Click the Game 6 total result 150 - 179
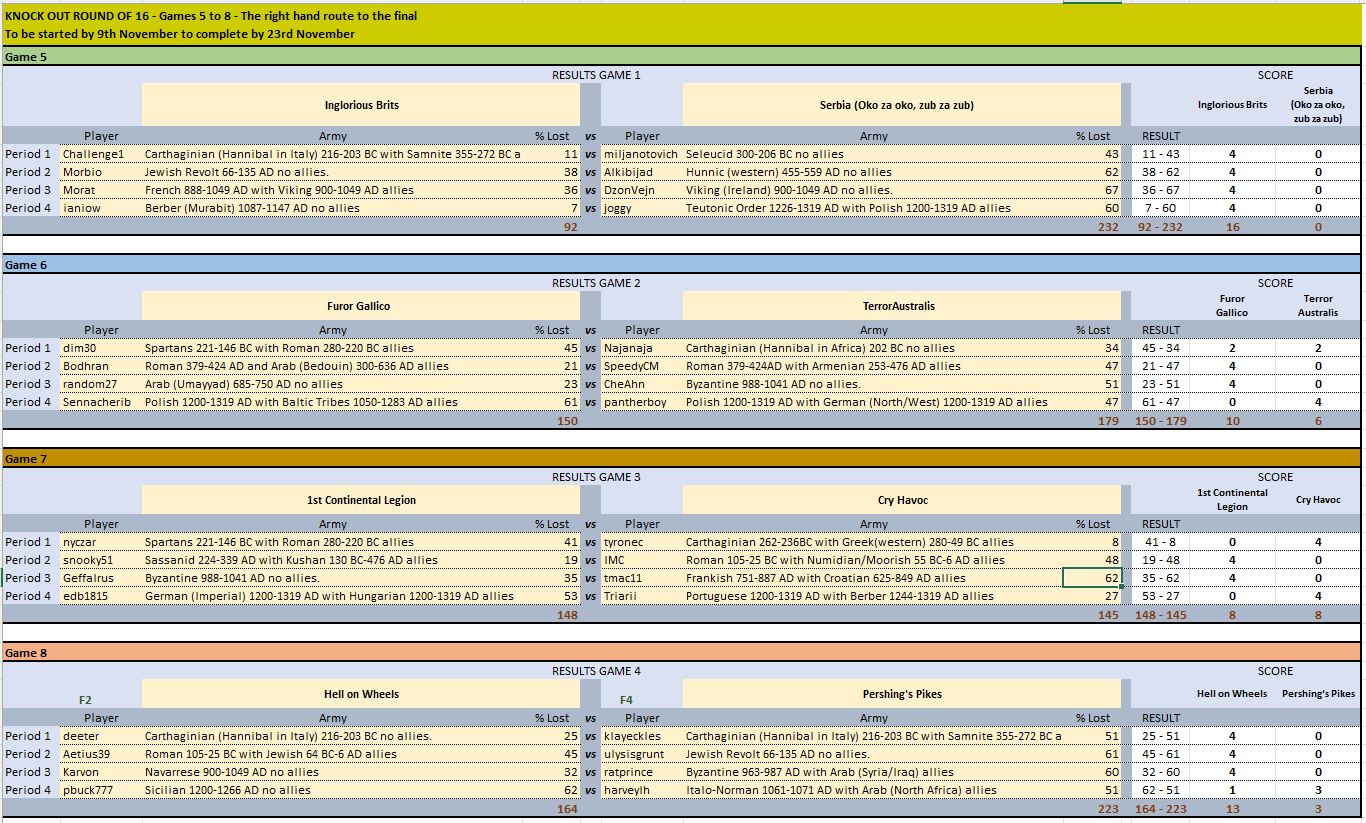1366x823 pixels. [x=1160, y=421]
